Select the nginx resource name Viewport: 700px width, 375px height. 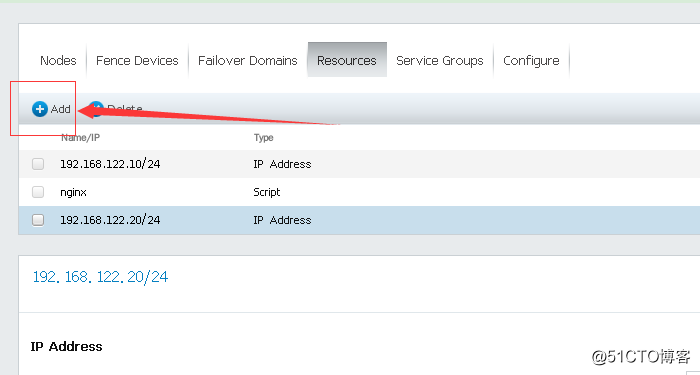tap(73, 192)
